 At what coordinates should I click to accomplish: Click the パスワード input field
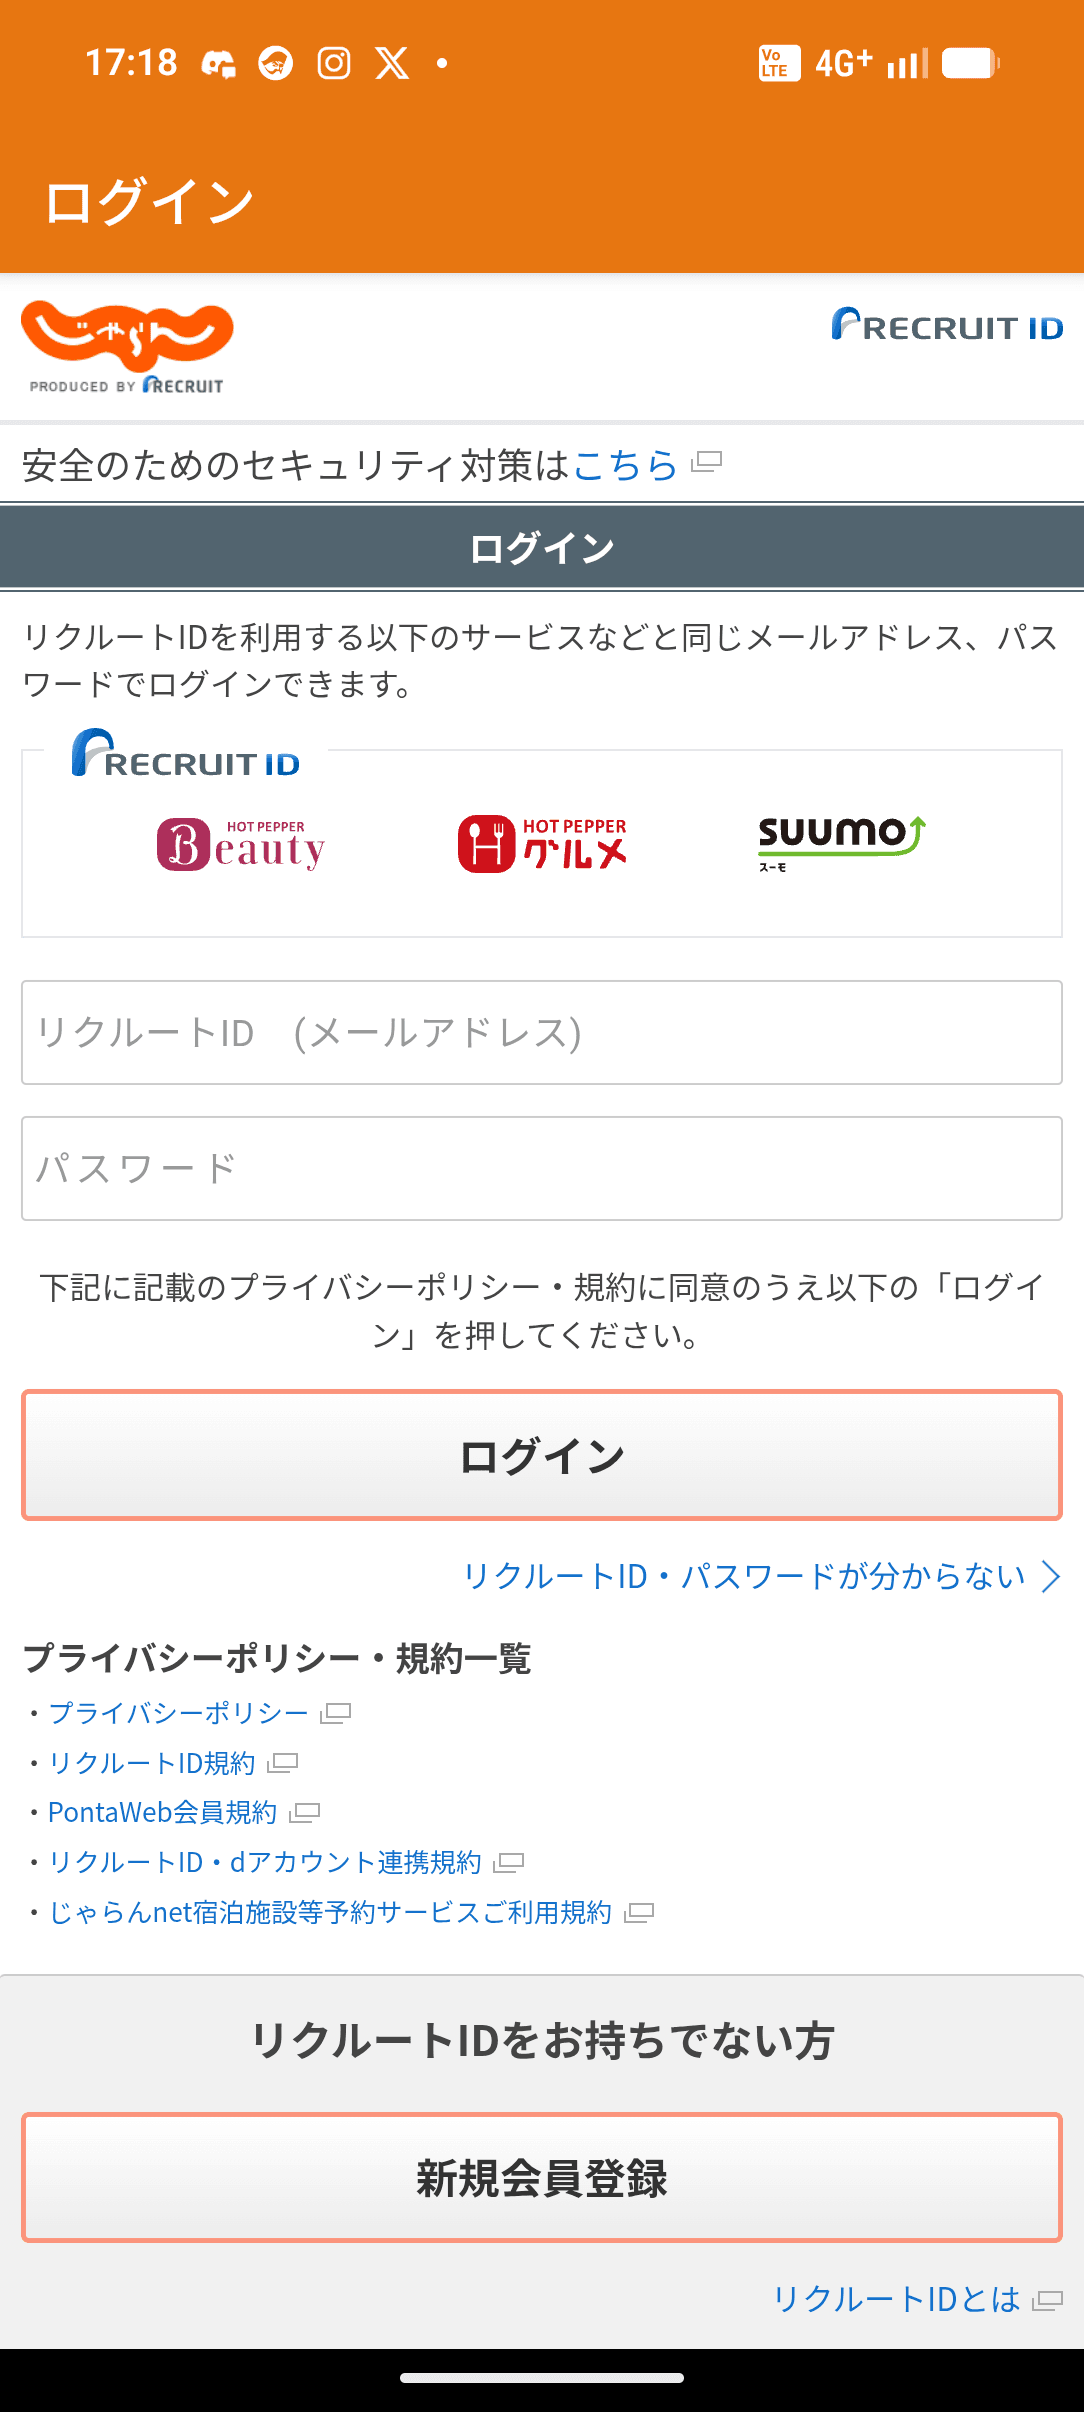[x=542, y=1167]
